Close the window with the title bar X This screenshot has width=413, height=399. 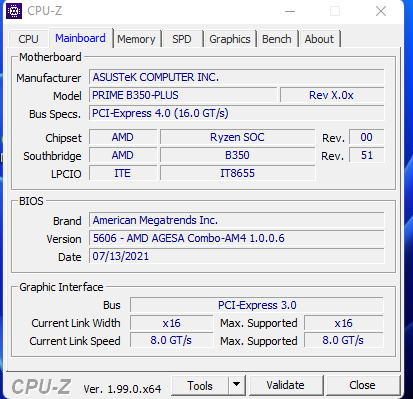point(381,11)
